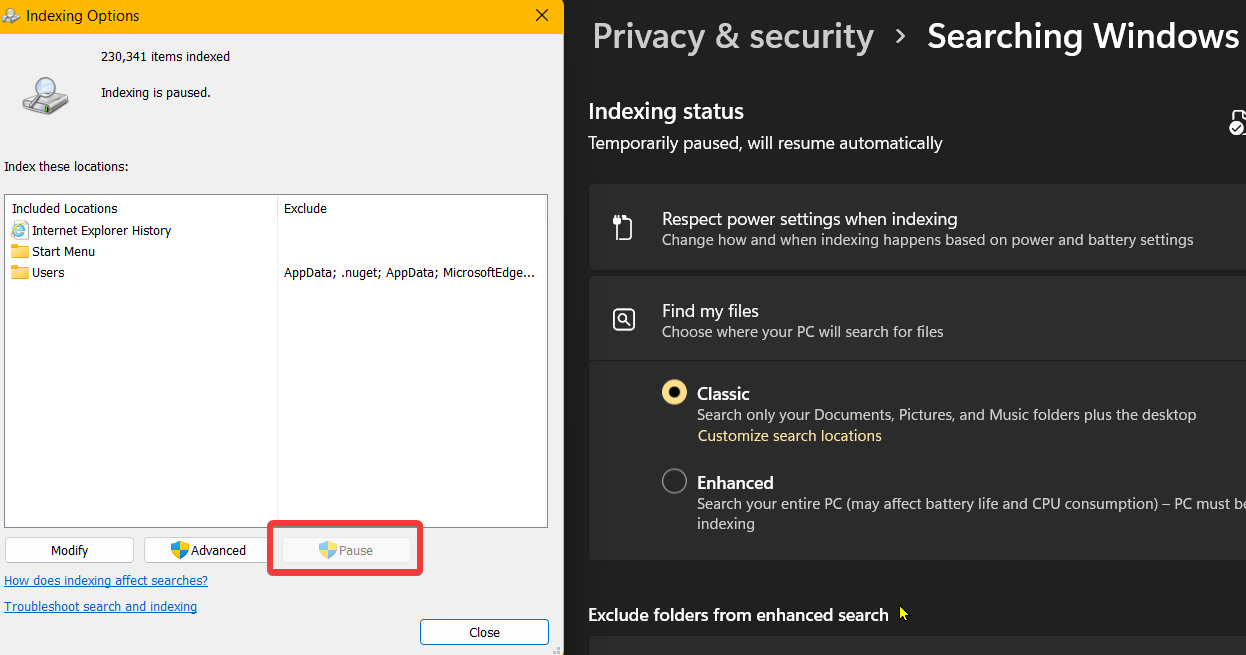This screenshot has width=1246, height=655.
Task: Enable the Enhanced search radio button
Action: click(674, 482)
